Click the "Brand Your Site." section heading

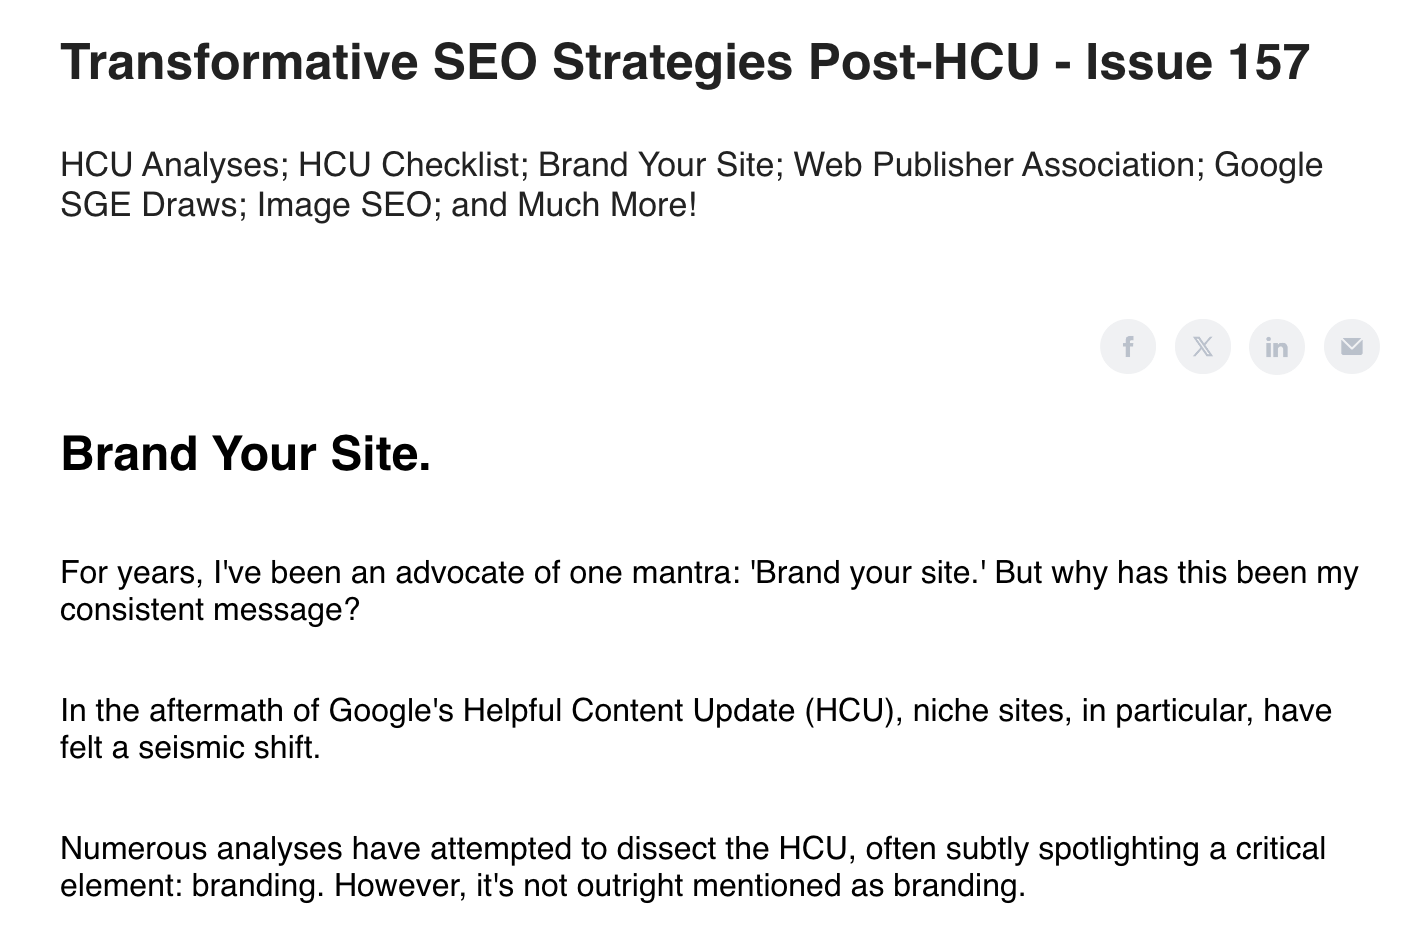click(x=245, y=453)
